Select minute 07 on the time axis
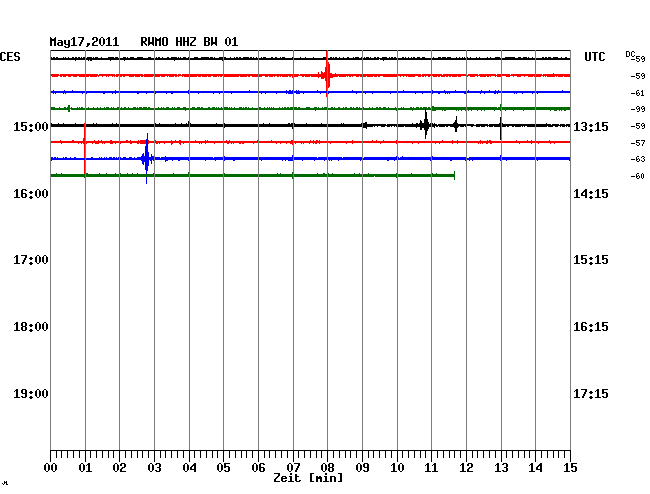This screenshot has height=494, width=650. [293, 467]
